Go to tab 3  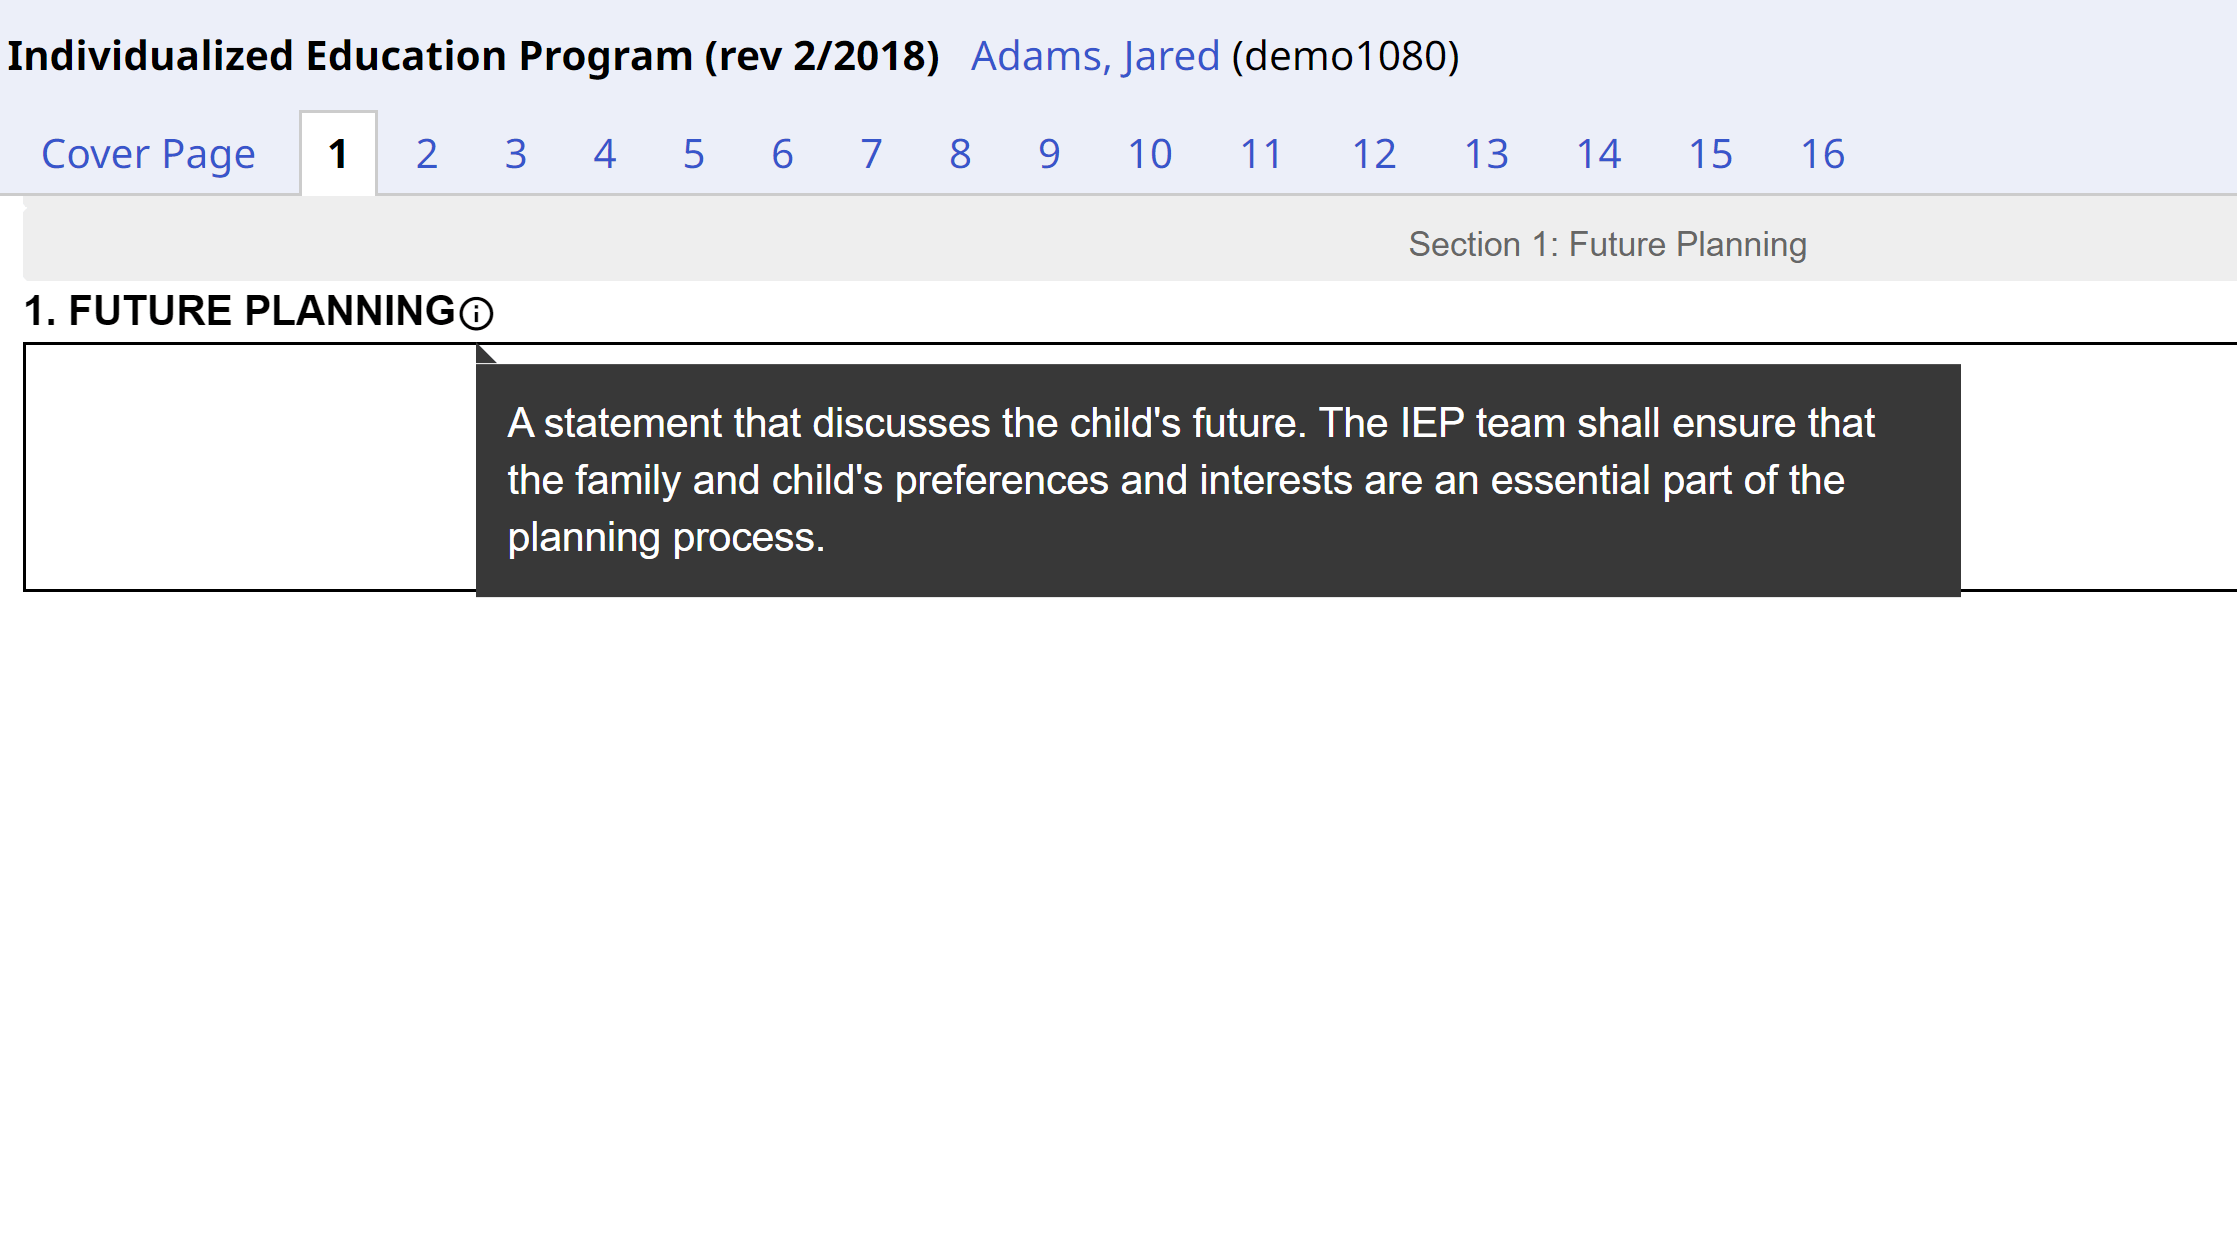tap(516, 154)
